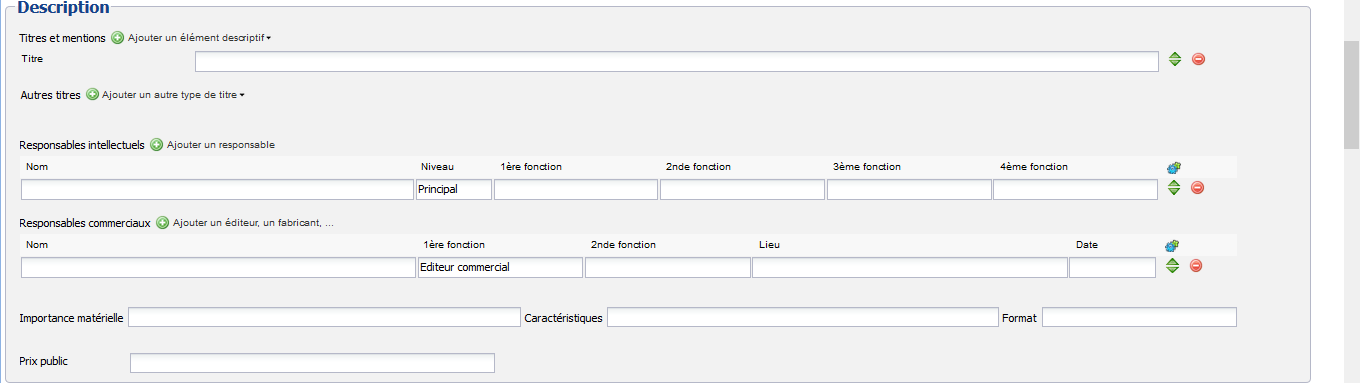Viewport: 1360px width, 383px height.
Task: Click the blue puzzle icon in Responsables intellectuels header
Action: [1173, 167]
